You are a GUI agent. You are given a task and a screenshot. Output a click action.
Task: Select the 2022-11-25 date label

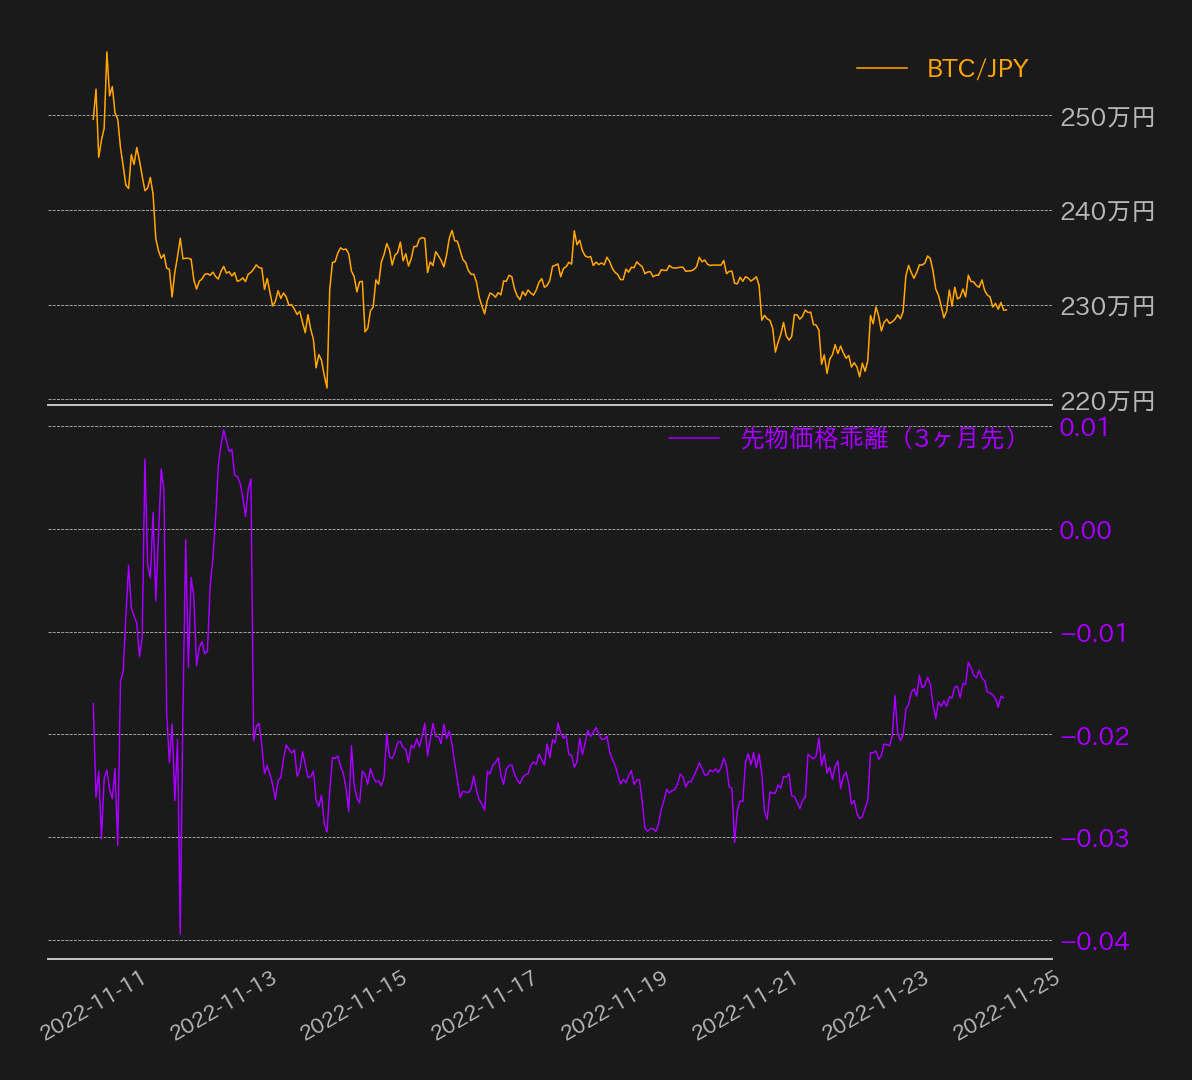[1007, 1005]
